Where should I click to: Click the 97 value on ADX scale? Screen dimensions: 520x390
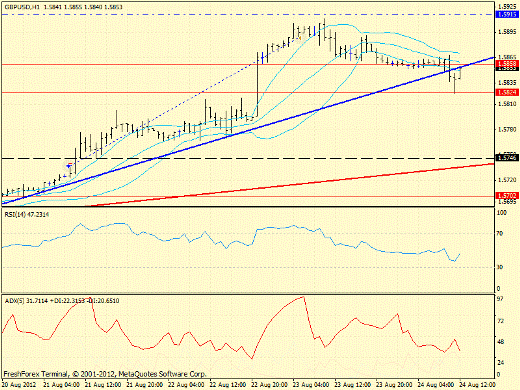(x=500, y=299)
